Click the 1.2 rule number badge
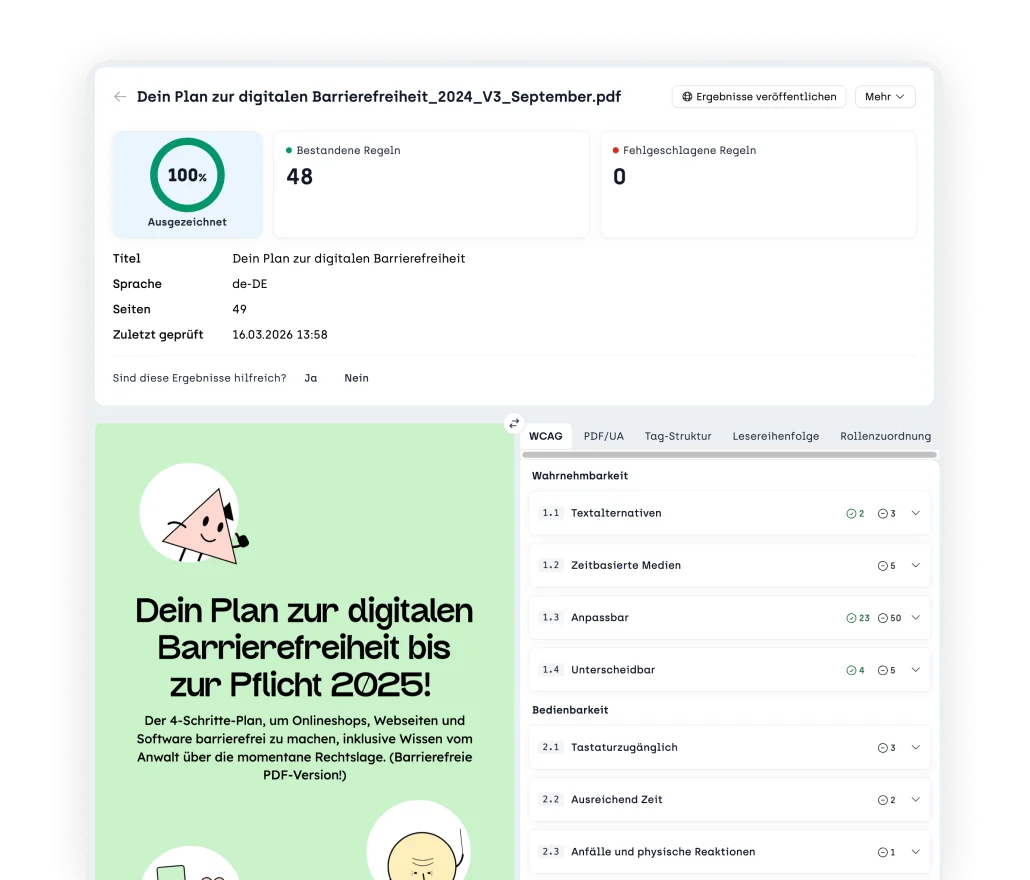 (x=550, y=565)
